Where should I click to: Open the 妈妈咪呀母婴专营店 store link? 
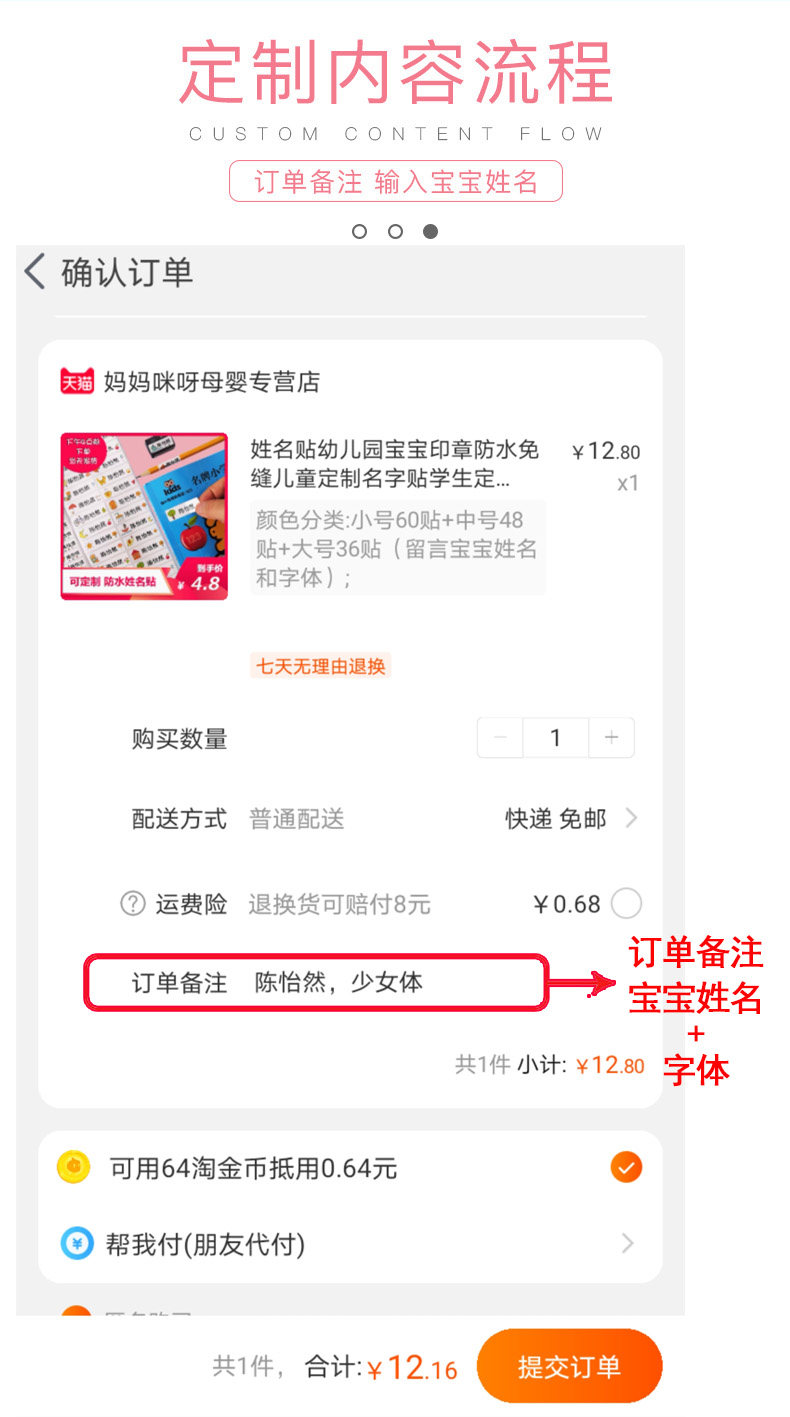[x=212, y=381]
